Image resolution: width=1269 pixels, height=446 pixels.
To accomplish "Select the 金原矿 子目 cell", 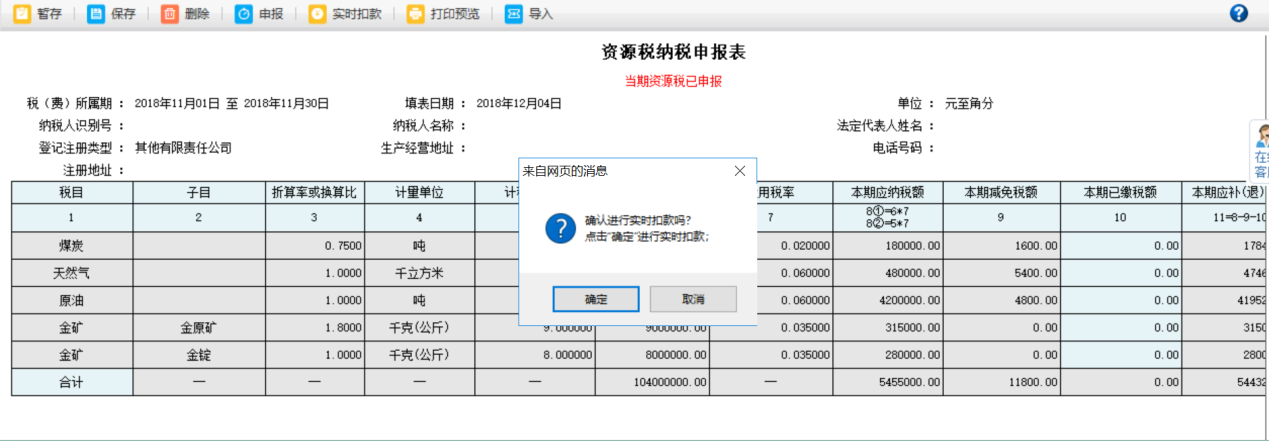I will click(198, 327).
